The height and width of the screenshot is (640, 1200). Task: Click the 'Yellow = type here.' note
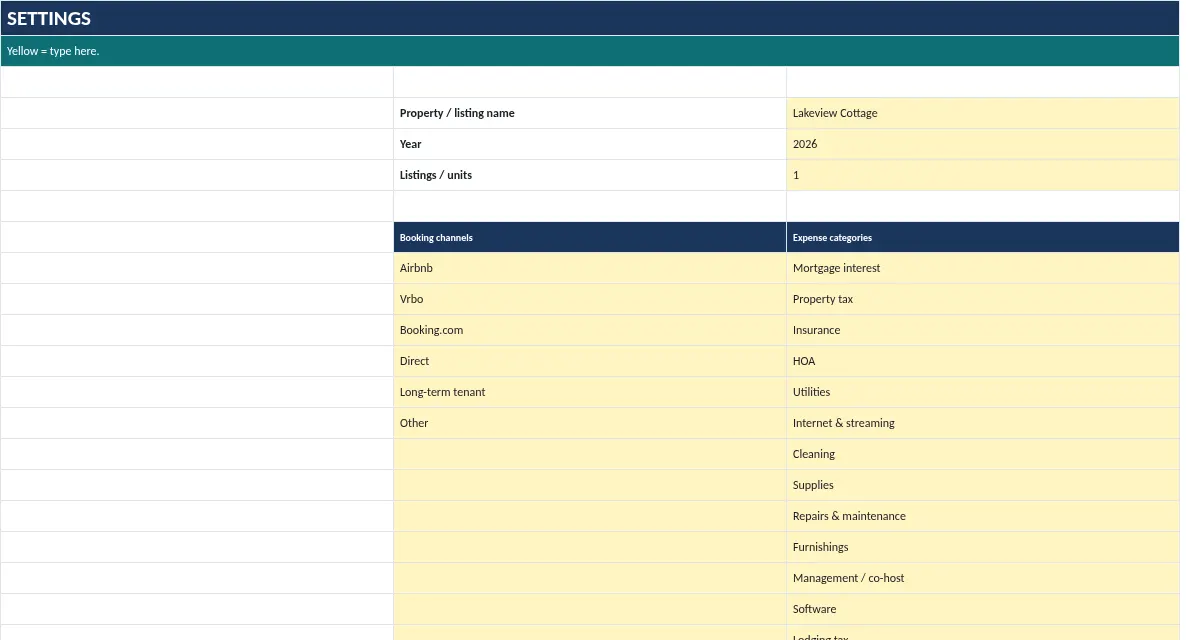(590, 51)
